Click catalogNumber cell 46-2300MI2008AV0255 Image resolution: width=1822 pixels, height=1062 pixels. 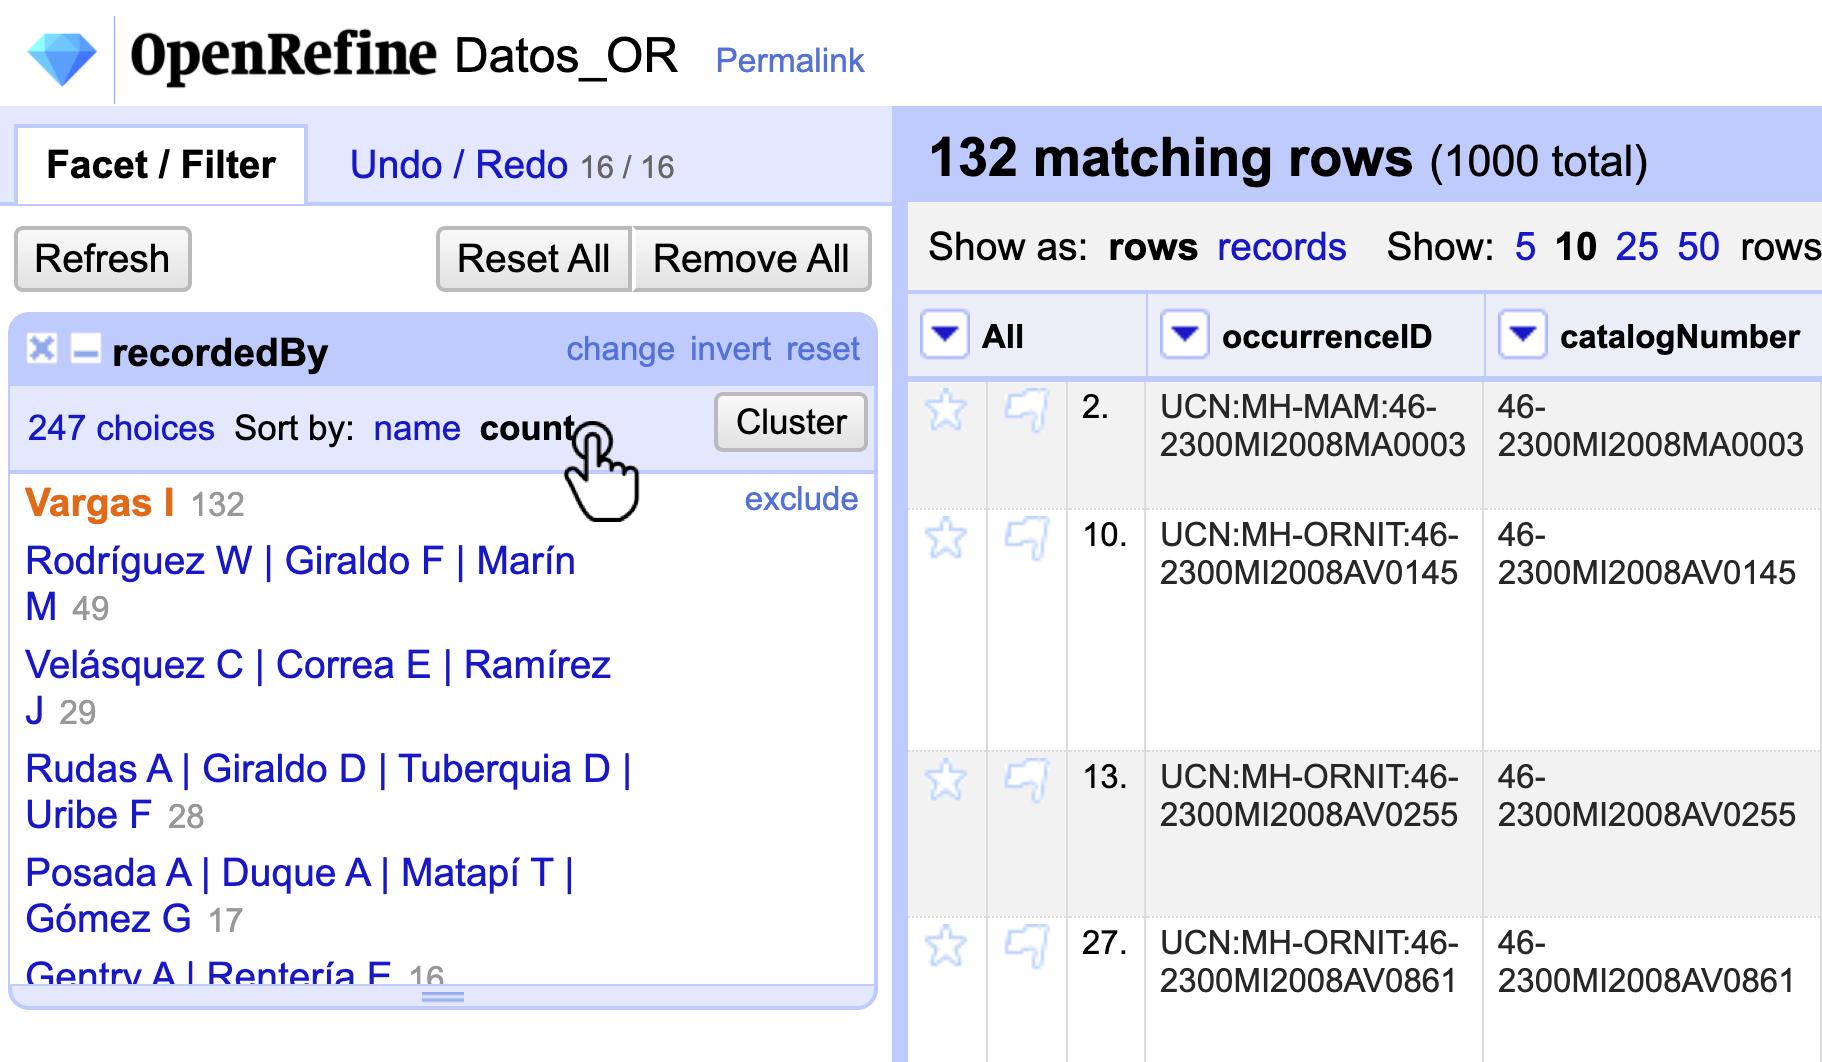tap(1647, 796)
